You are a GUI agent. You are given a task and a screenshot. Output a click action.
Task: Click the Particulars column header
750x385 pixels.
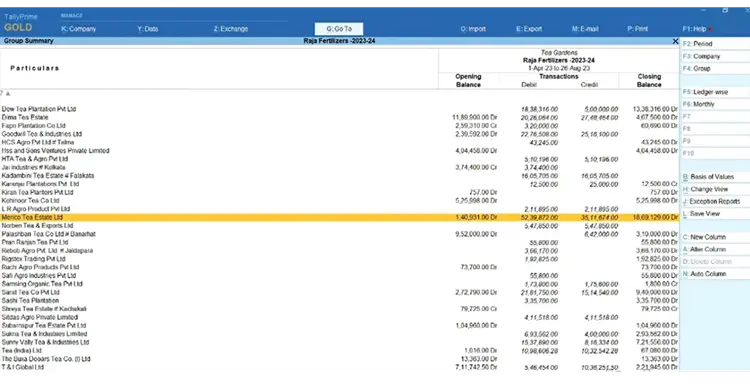click(34, 68)
